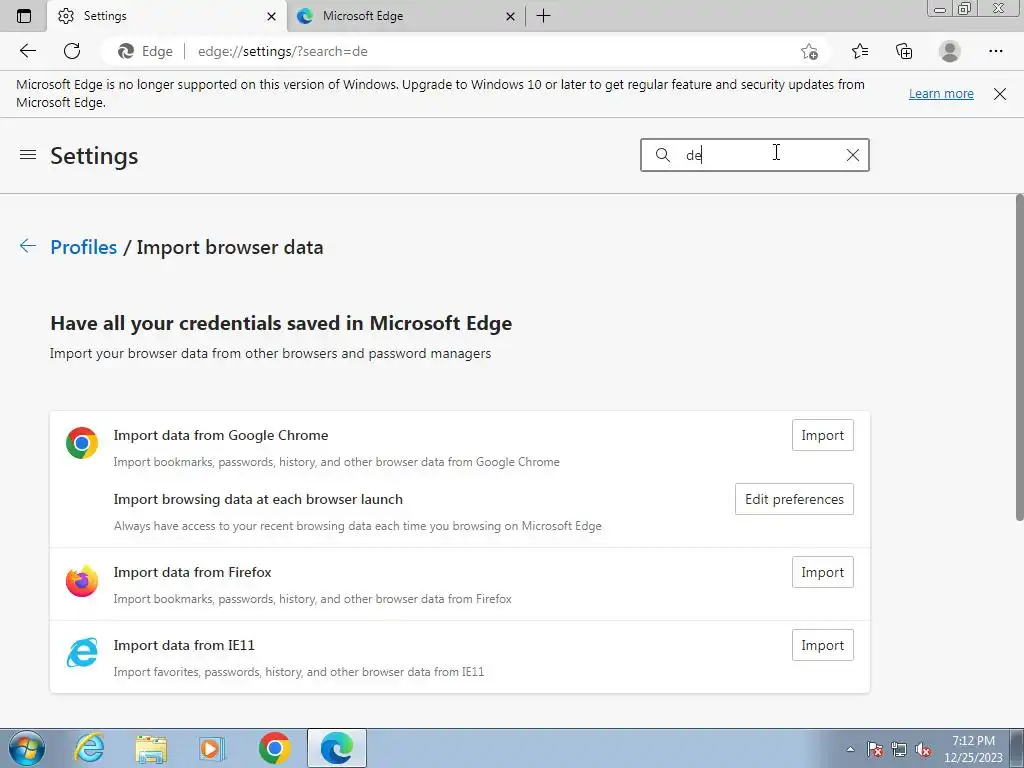Go back with blue Profiles arrow

point(27,246)
